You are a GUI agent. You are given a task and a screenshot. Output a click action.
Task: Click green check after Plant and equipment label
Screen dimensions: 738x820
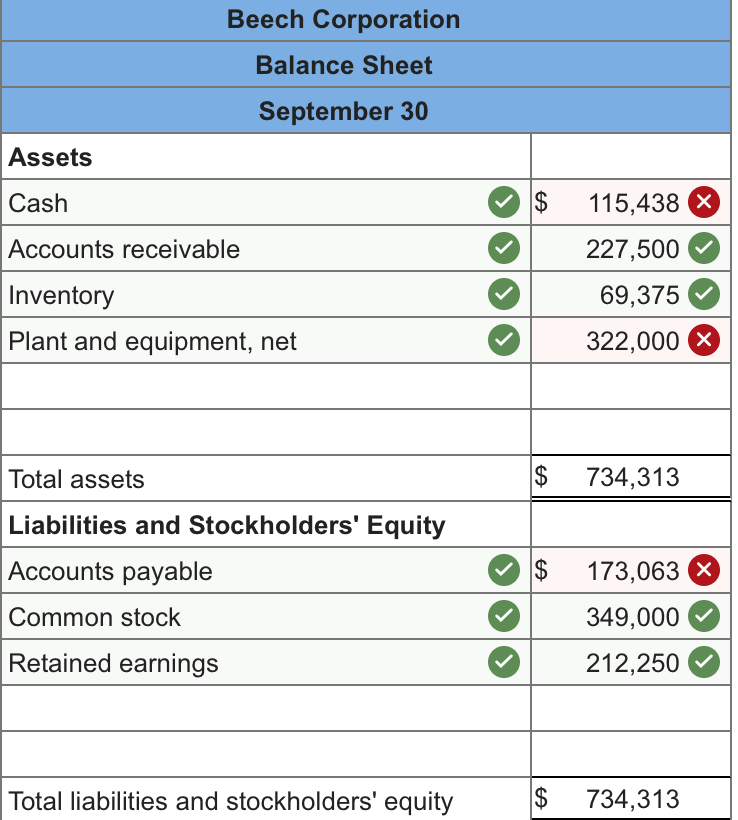click(x=504, y=341)
